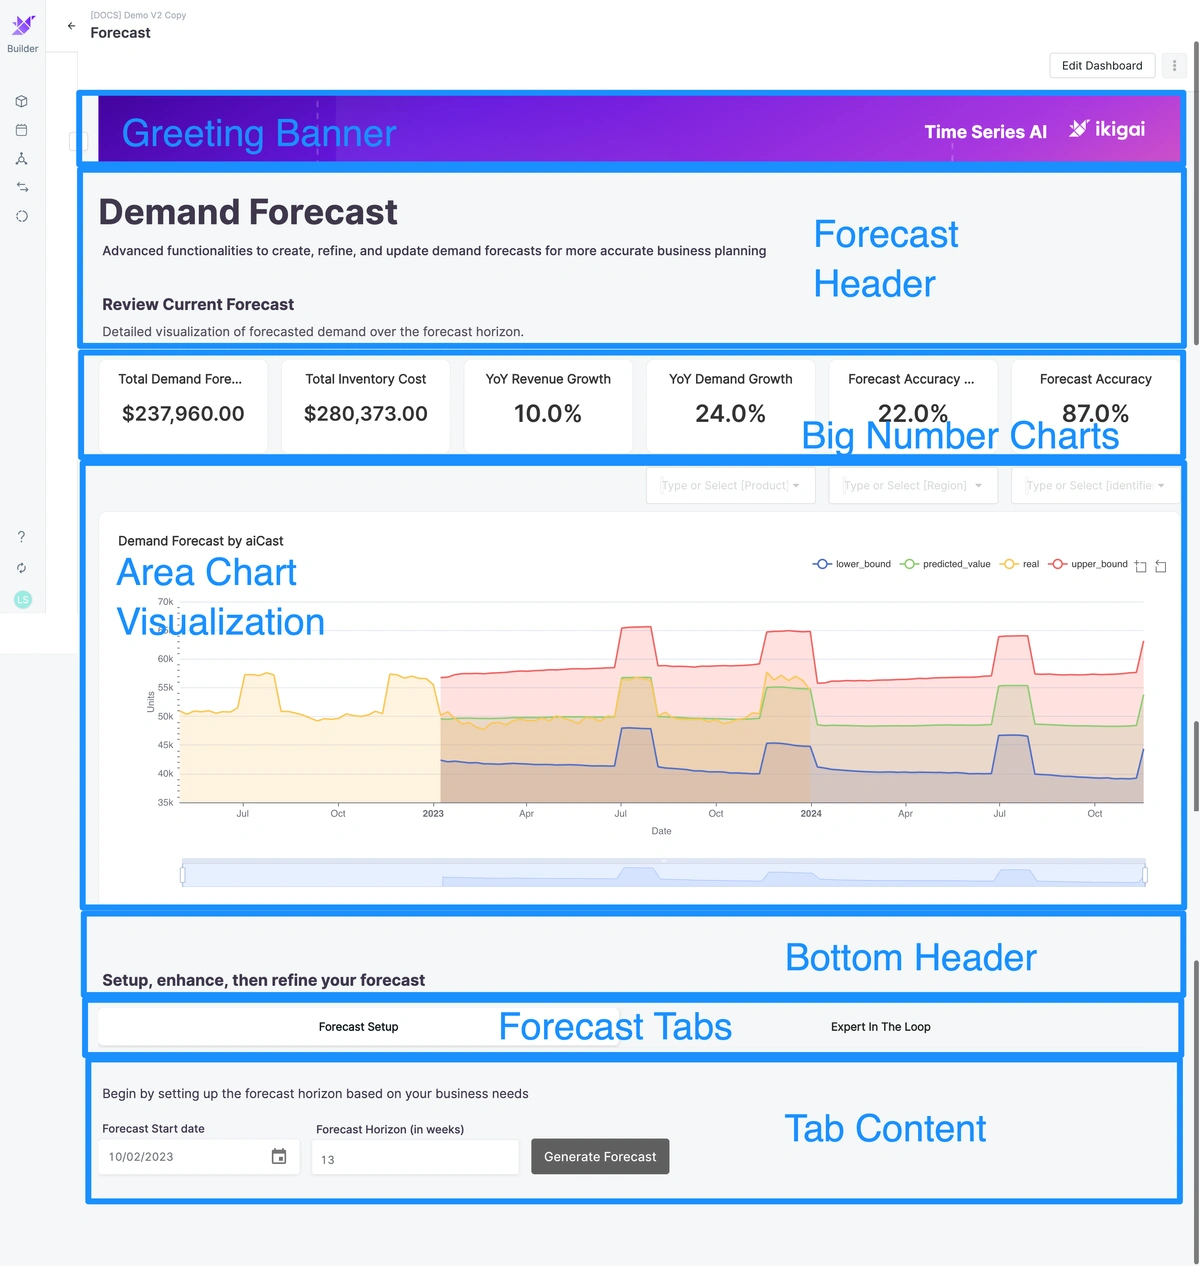This screenshot has height=1266, width=1200.
Task: Click the YoY Revenue Growth 10.0% value
Action: coord(548,414)
